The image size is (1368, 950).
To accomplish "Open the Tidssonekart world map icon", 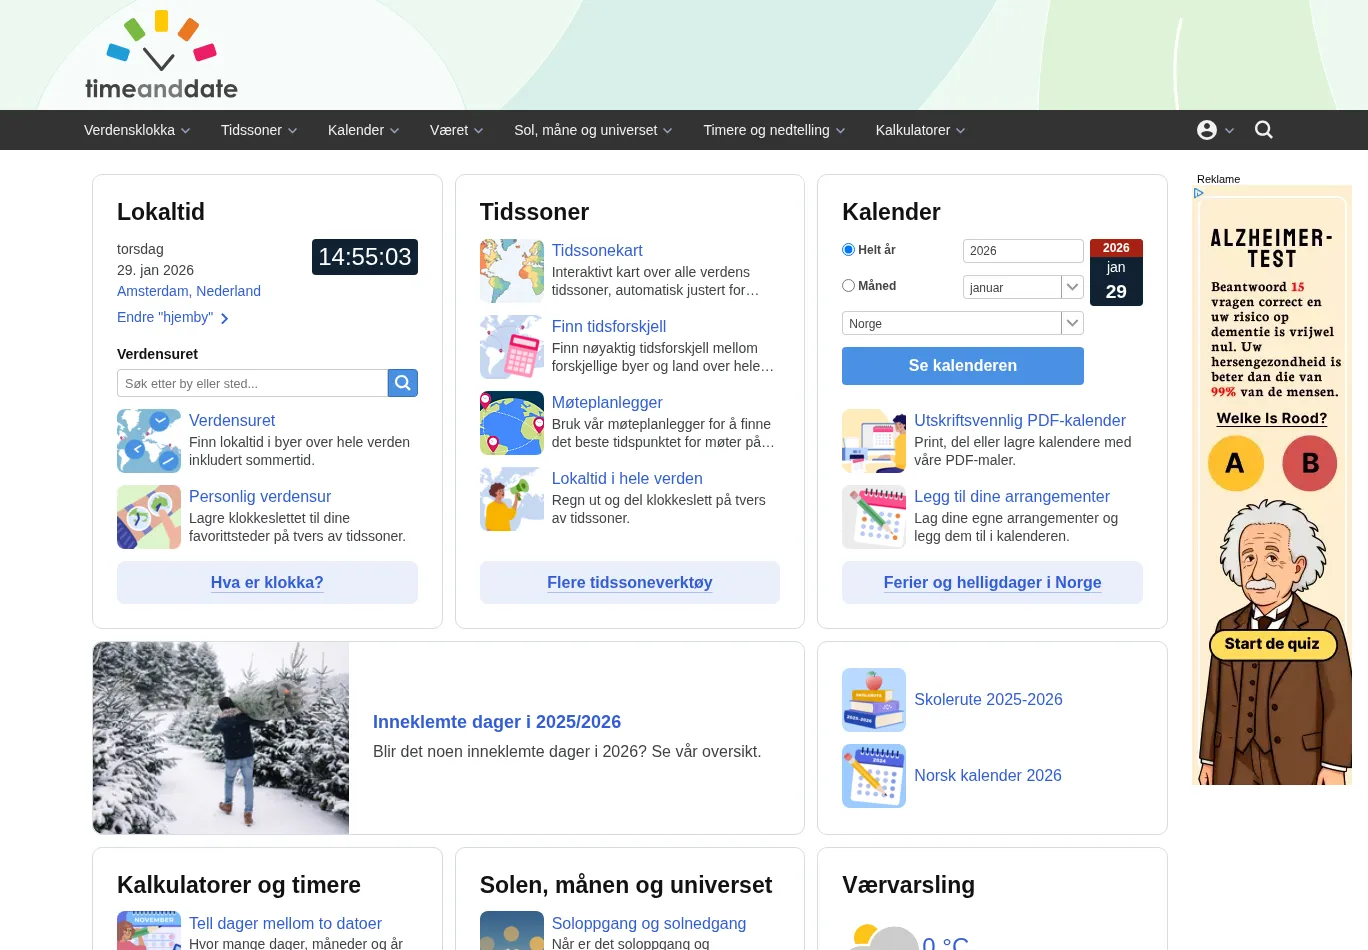I will [x=511, y=271].
